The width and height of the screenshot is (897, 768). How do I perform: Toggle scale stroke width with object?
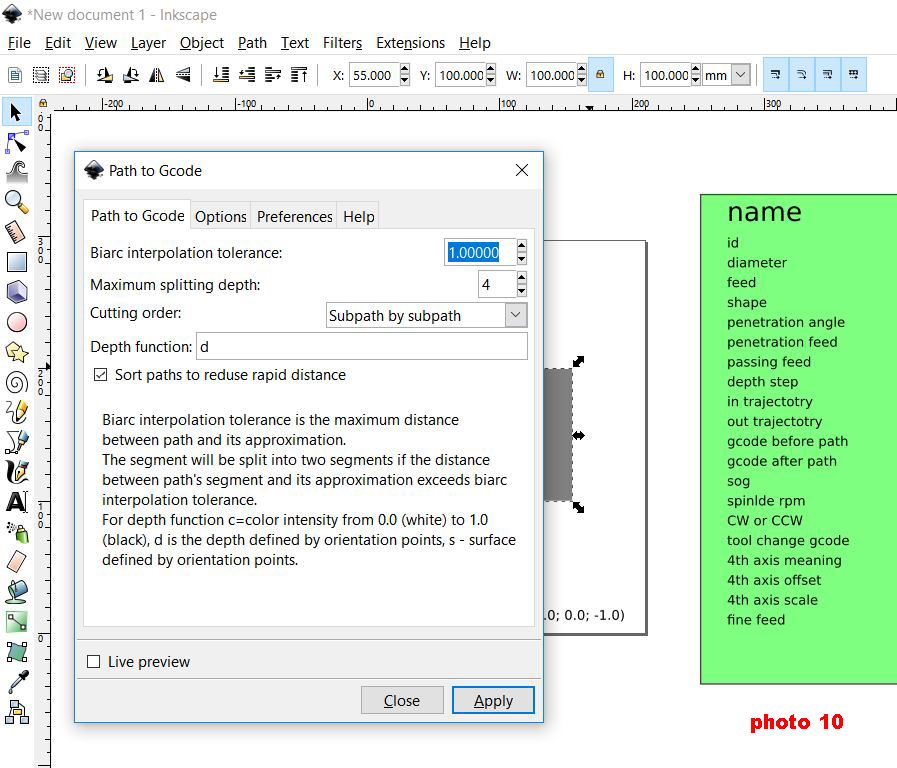[x=776, y=75]
